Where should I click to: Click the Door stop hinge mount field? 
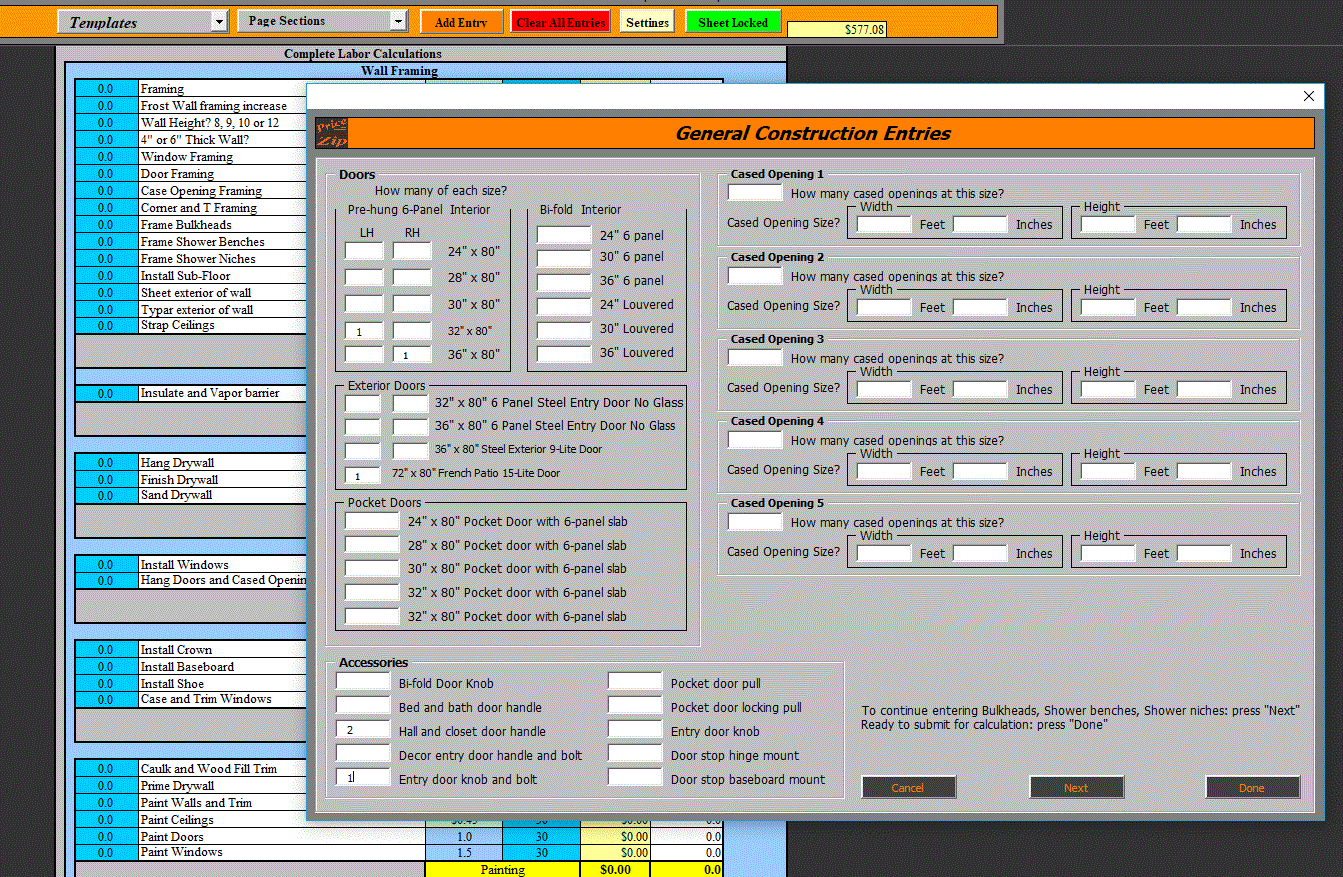(635, 753)
